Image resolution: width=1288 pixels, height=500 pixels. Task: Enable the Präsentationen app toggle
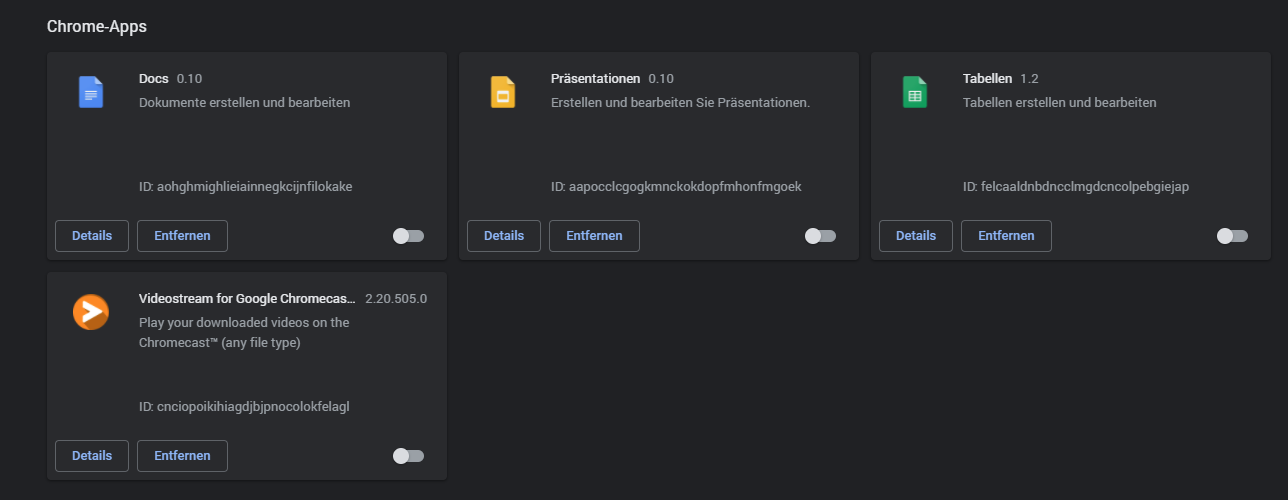(x=820, y=236)
